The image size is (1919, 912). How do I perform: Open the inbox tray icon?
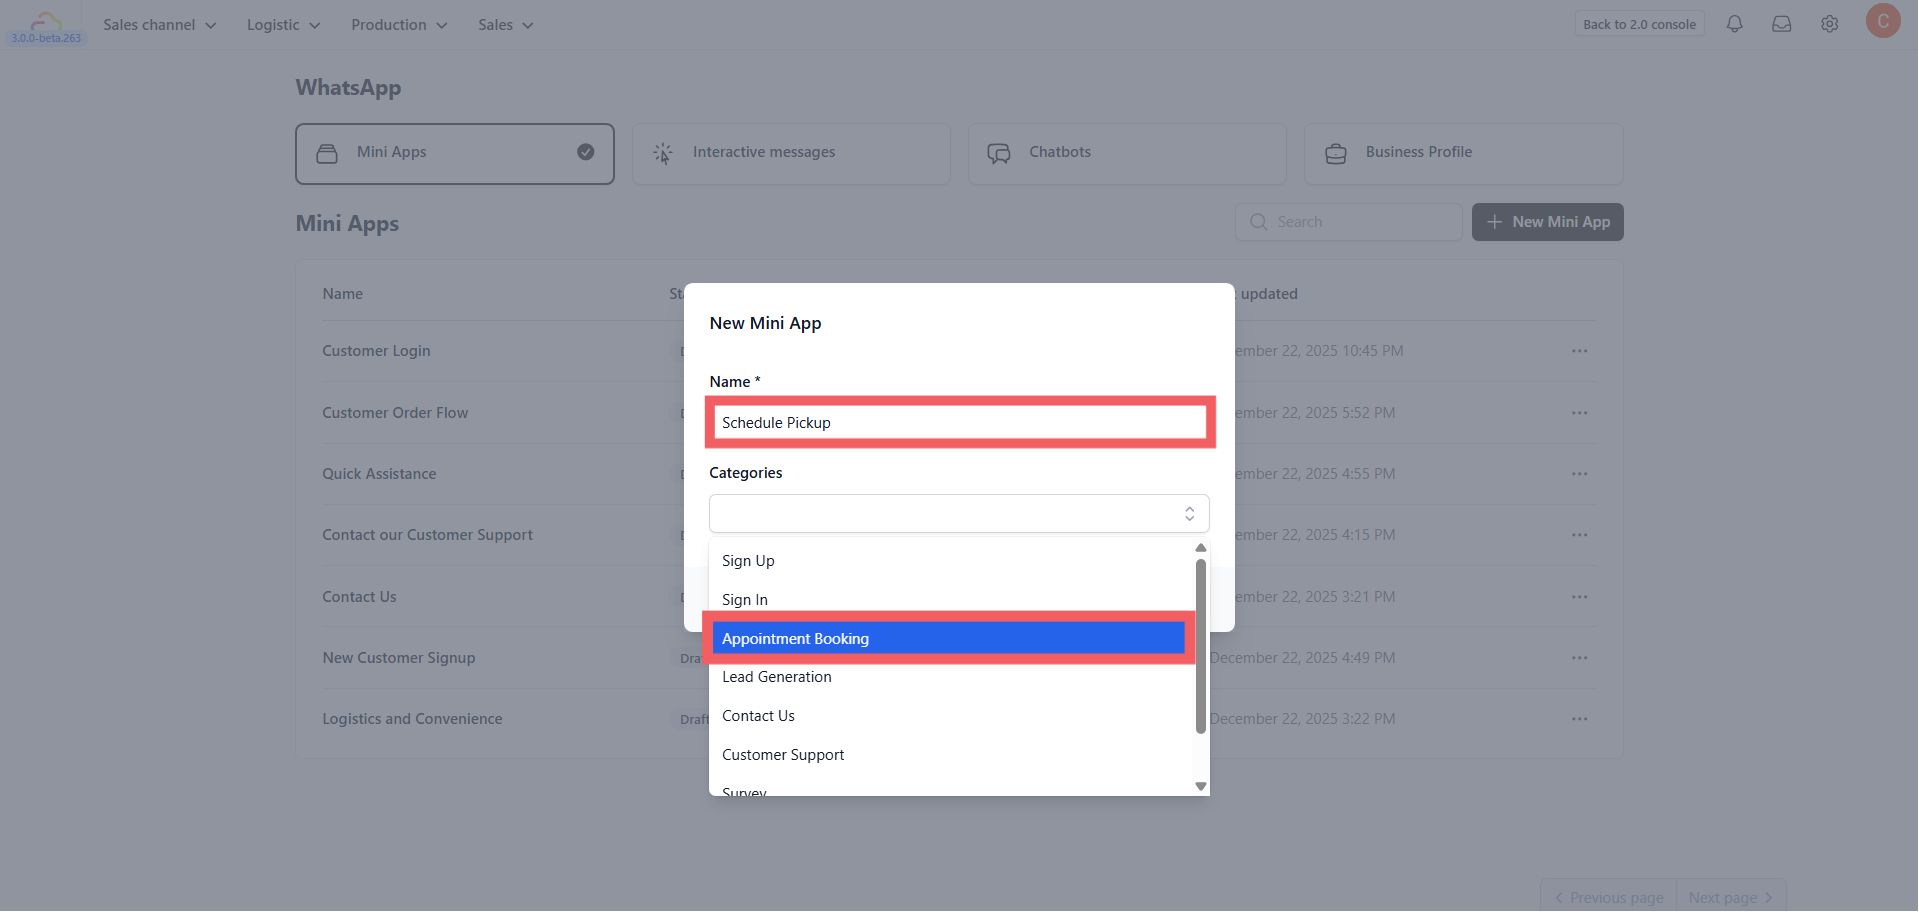coord(1781,24)
